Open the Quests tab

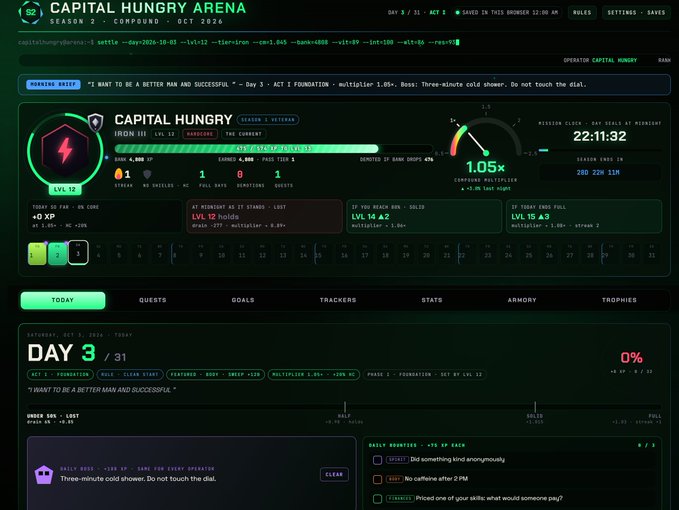pyautogui.click(x=152, y=300)
